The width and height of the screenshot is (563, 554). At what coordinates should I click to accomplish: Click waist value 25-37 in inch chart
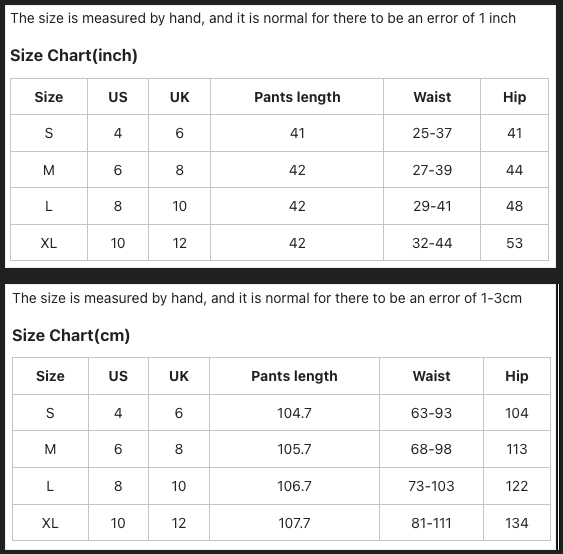[x=432, y=133]
